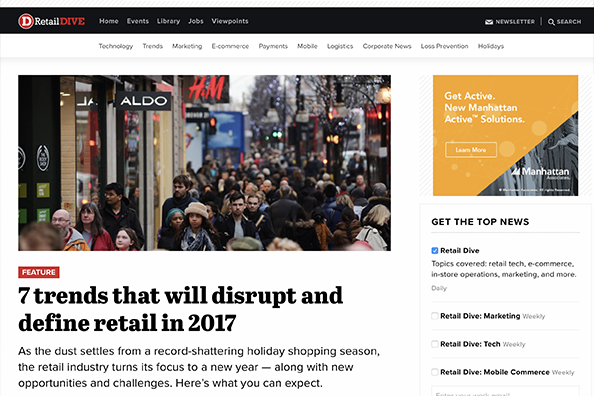Select the E-commerce topic
The width and height of the screenshot is (594, 396).
(230, 46)
